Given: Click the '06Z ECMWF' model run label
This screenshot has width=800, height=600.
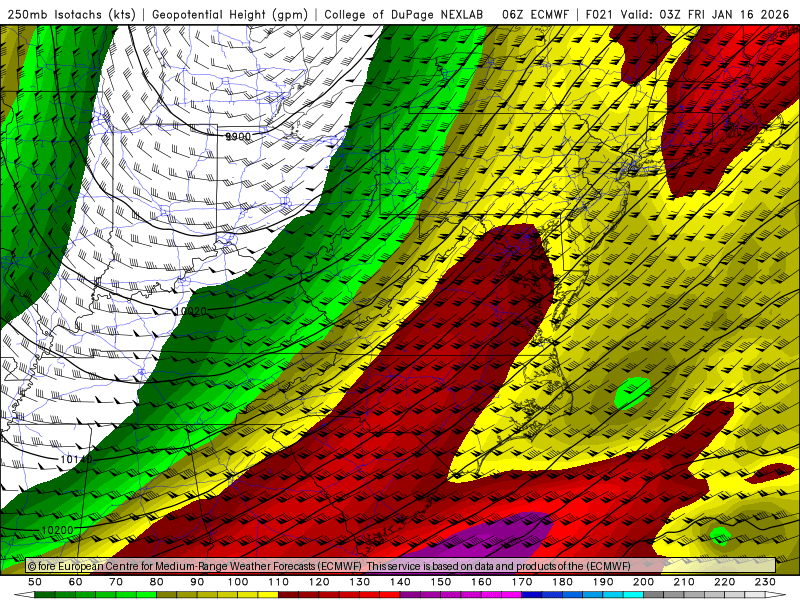Looking at the screenshot, I should pyautogui.click(x=535, y=14).
